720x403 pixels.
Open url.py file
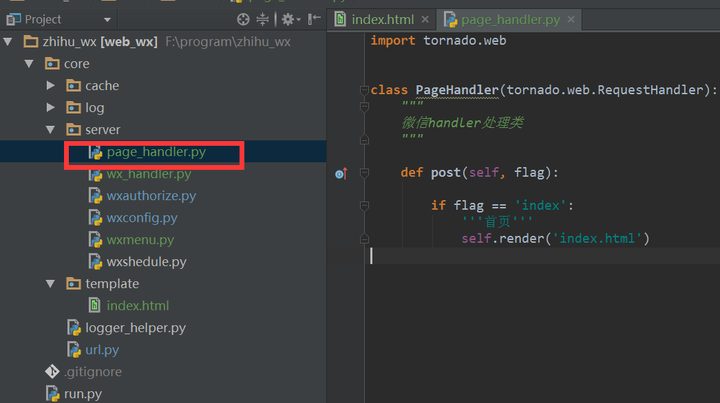102,350
